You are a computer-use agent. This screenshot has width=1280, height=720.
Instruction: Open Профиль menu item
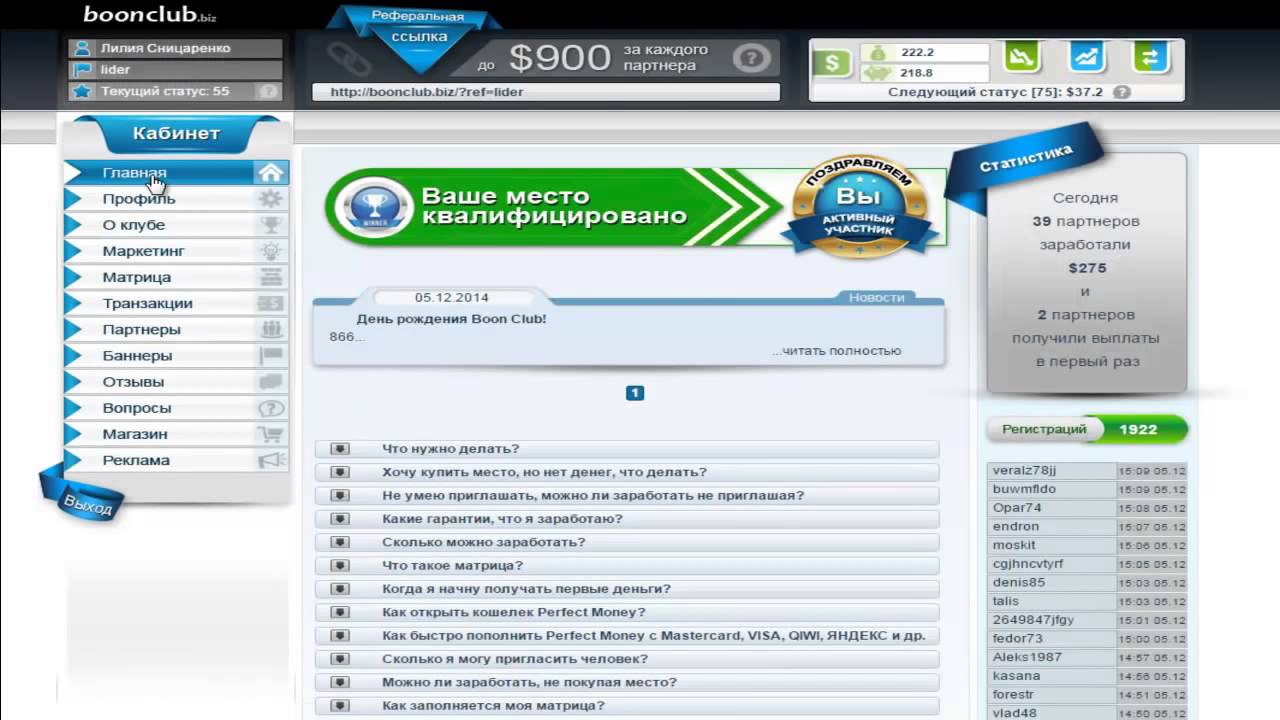coord(176,199)
